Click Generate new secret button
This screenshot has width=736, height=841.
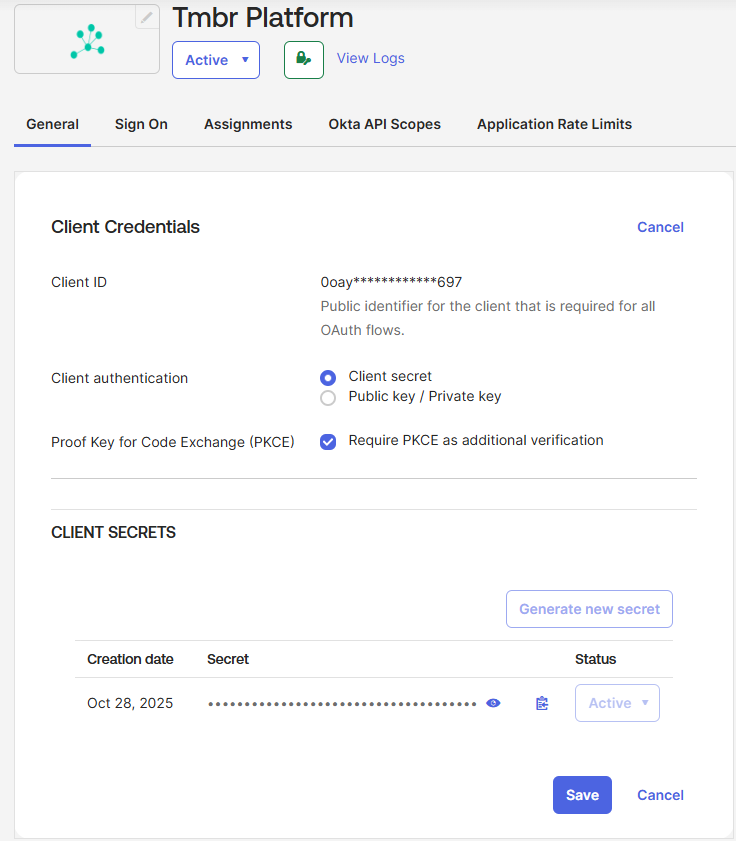589,609
